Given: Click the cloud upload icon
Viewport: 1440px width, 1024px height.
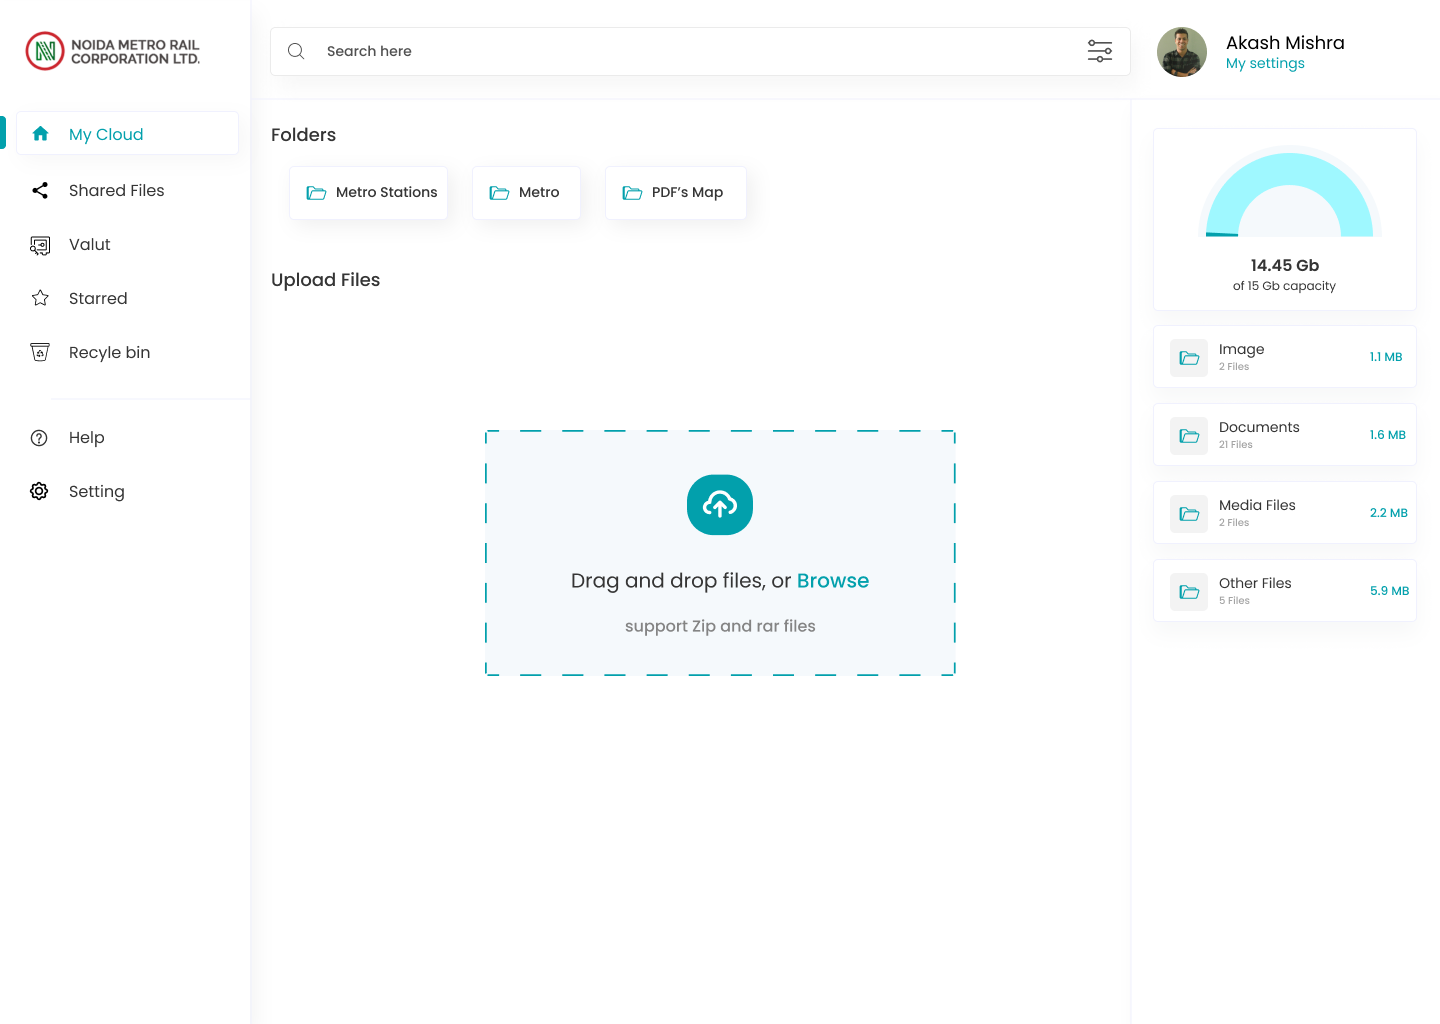Looking at the screenshot, I should pyautogui.click(x=719, y=505).
